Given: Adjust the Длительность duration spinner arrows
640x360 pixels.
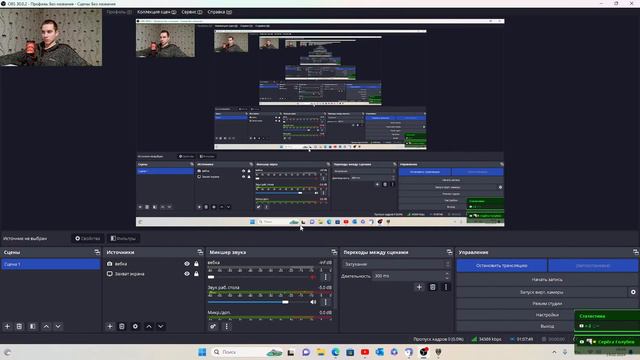Looking at the screenshot, I should (447, 276).
